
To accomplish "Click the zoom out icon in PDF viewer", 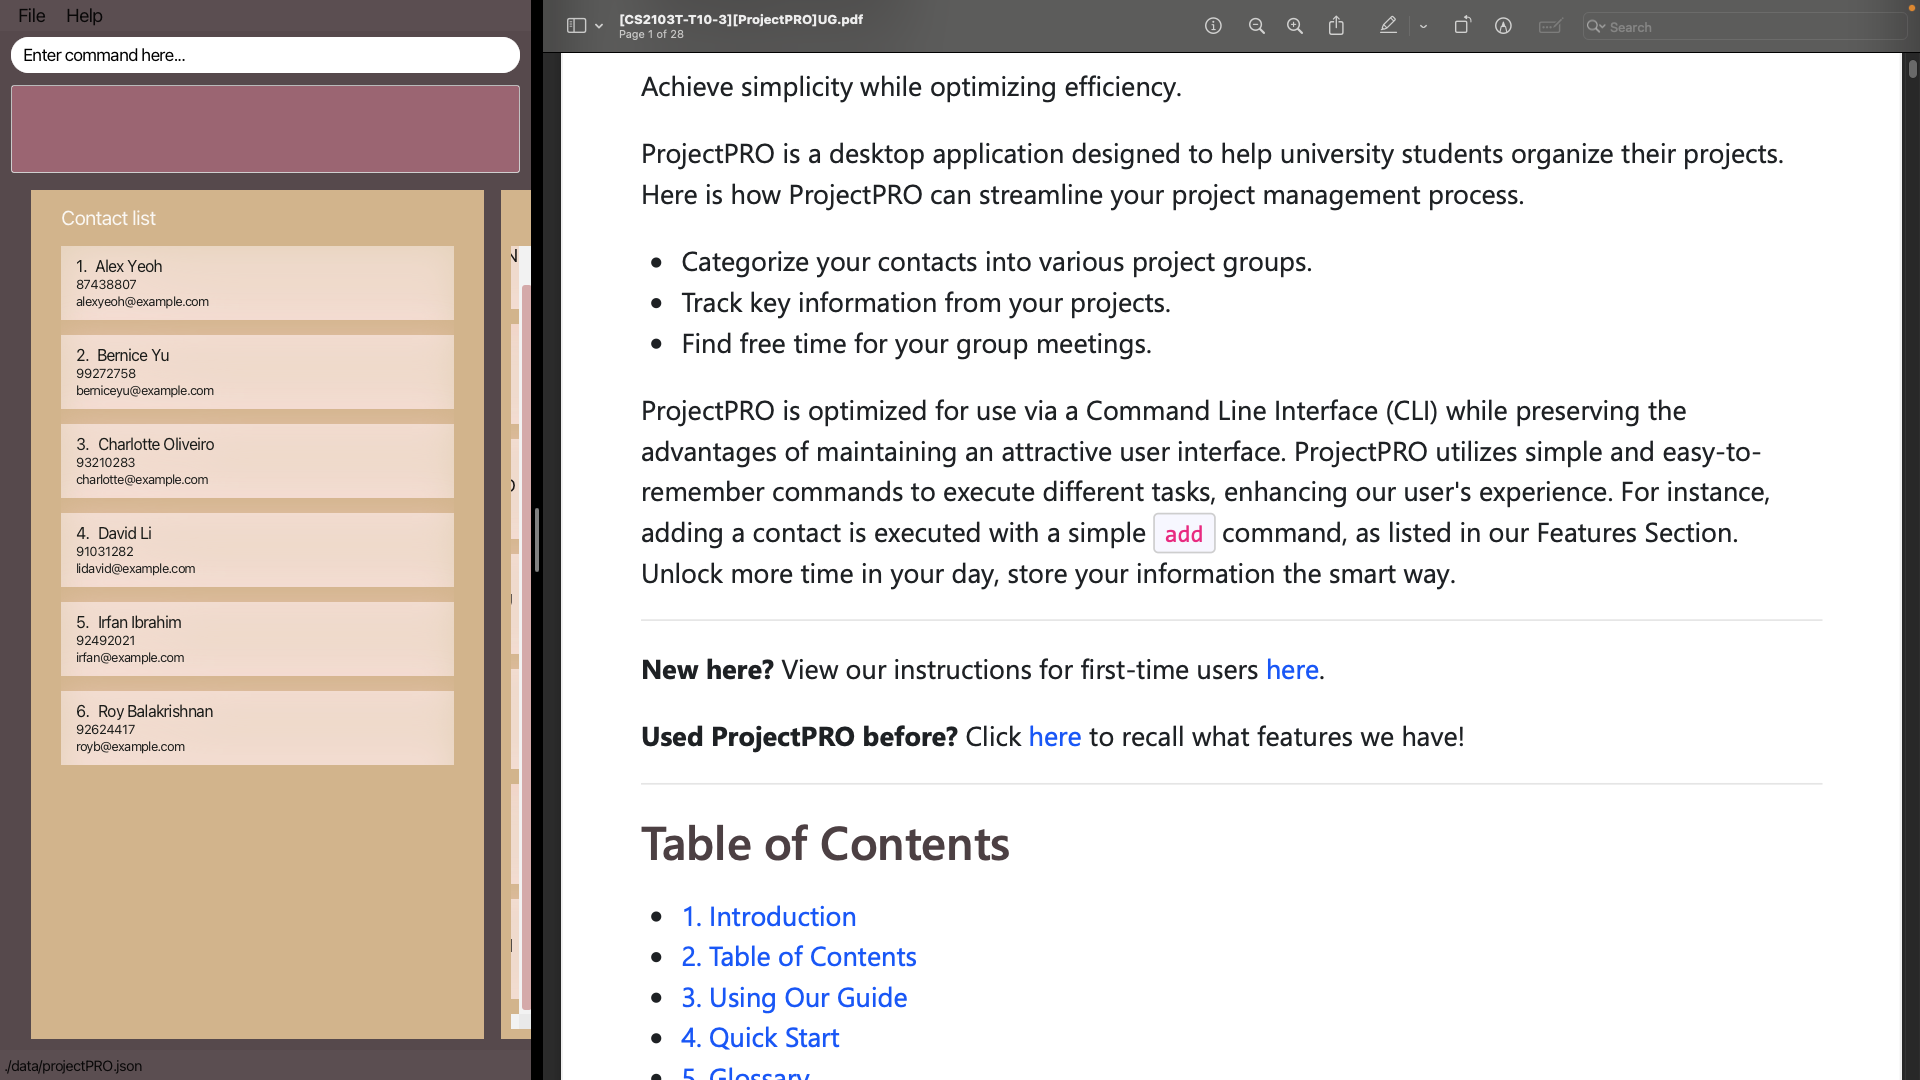I will (1254, 26).
